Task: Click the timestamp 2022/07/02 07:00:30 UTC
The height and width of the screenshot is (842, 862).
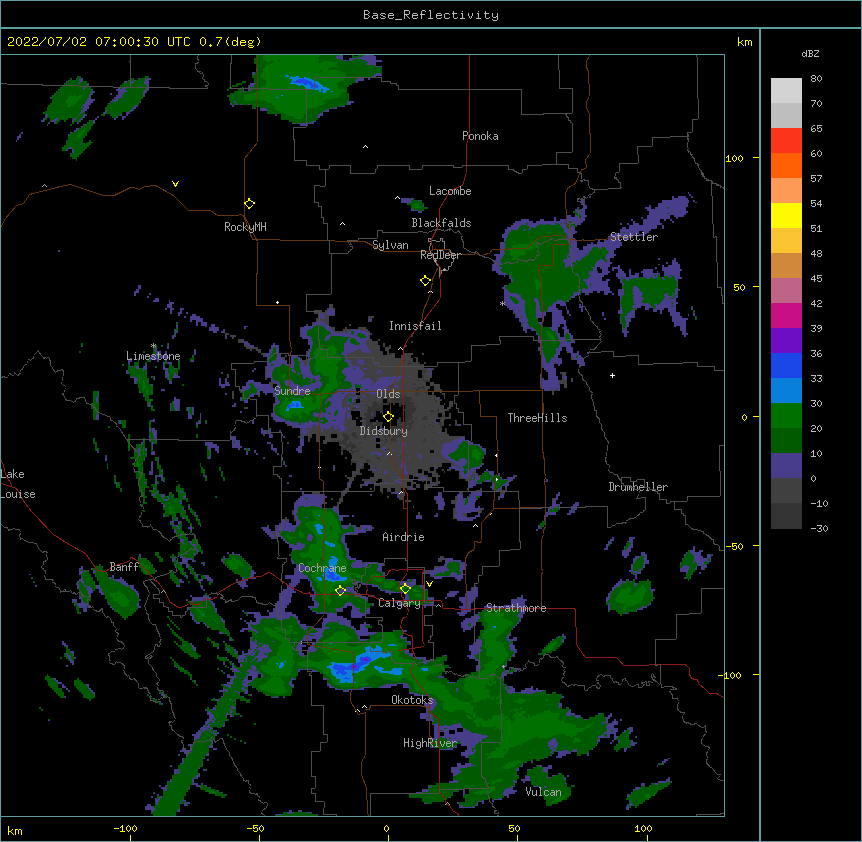Action: tap(99, 42)
